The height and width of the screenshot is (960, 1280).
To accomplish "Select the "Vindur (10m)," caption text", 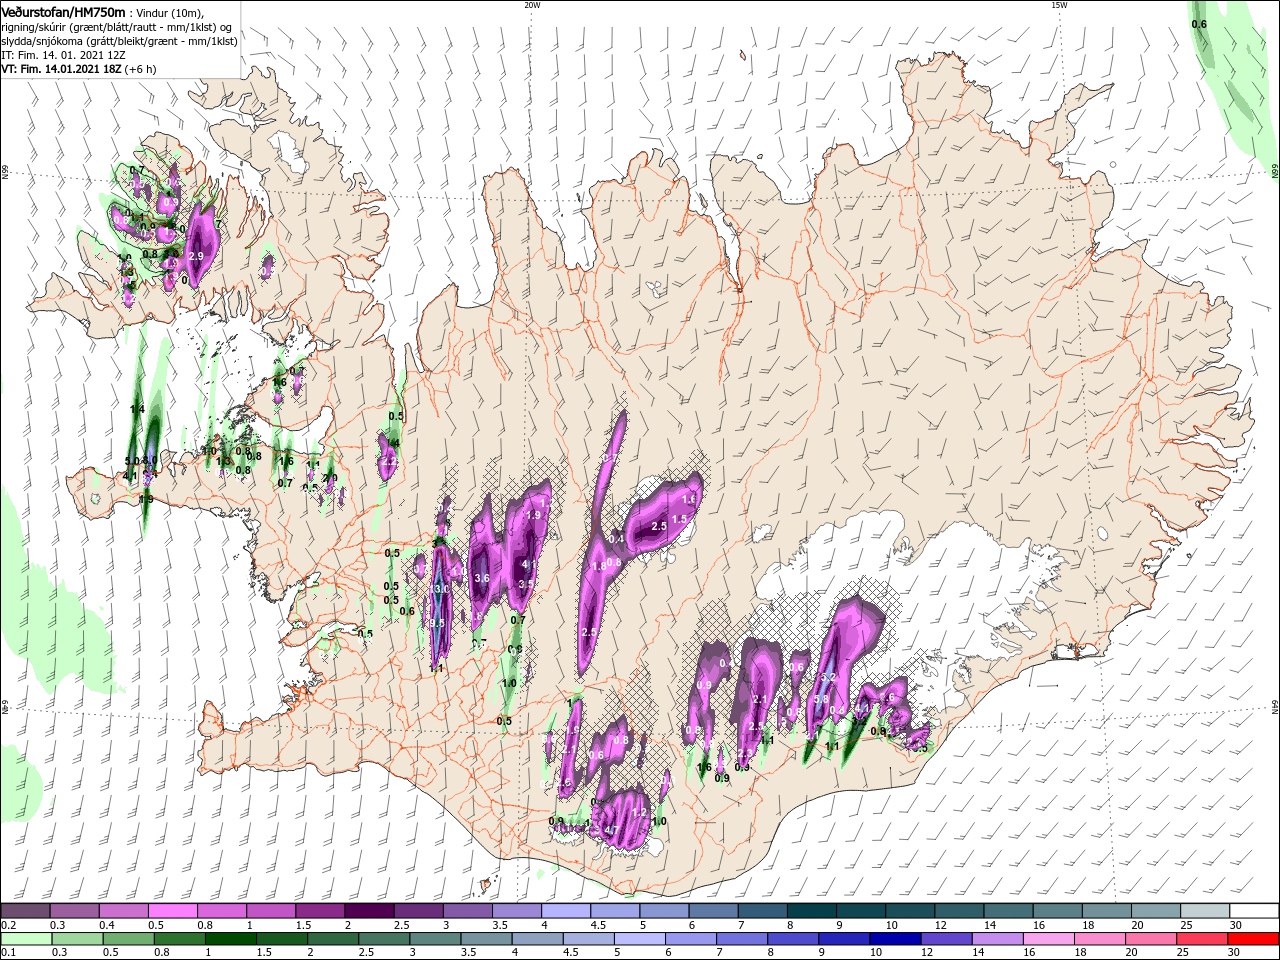I will click(172, 12).
